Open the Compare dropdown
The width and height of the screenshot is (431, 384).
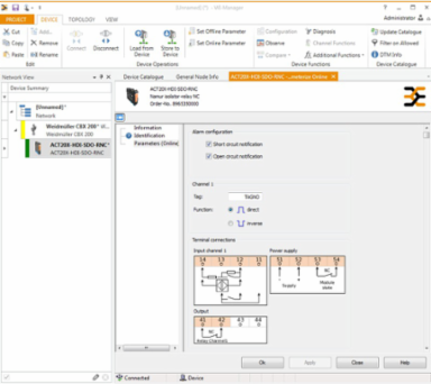click(274, 55)
